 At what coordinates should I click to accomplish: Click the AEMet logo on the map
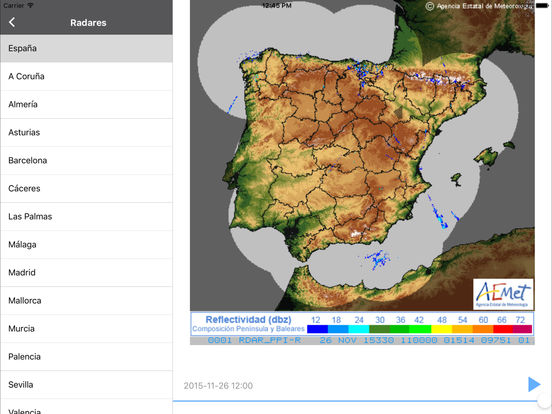[503, 294]
